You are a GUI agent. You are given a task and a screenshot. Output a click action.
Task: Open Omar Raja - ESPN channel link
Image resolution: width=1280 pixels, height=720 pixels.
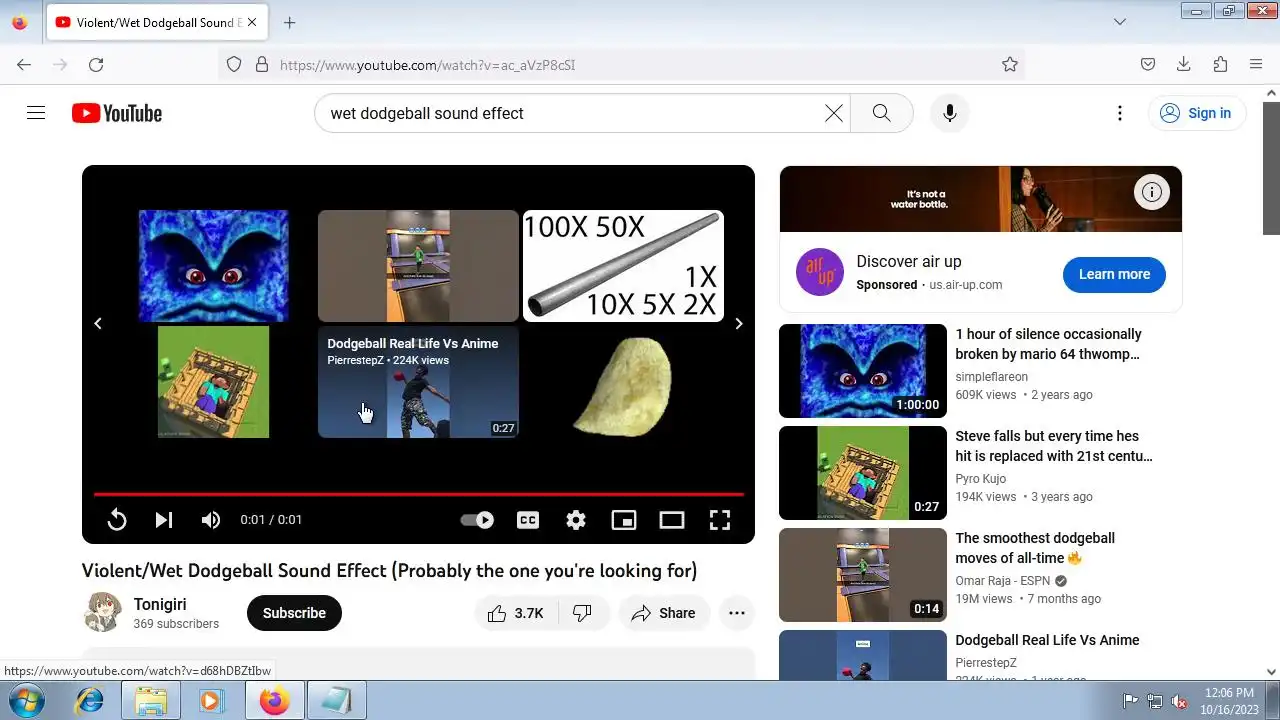point(1003,581)
